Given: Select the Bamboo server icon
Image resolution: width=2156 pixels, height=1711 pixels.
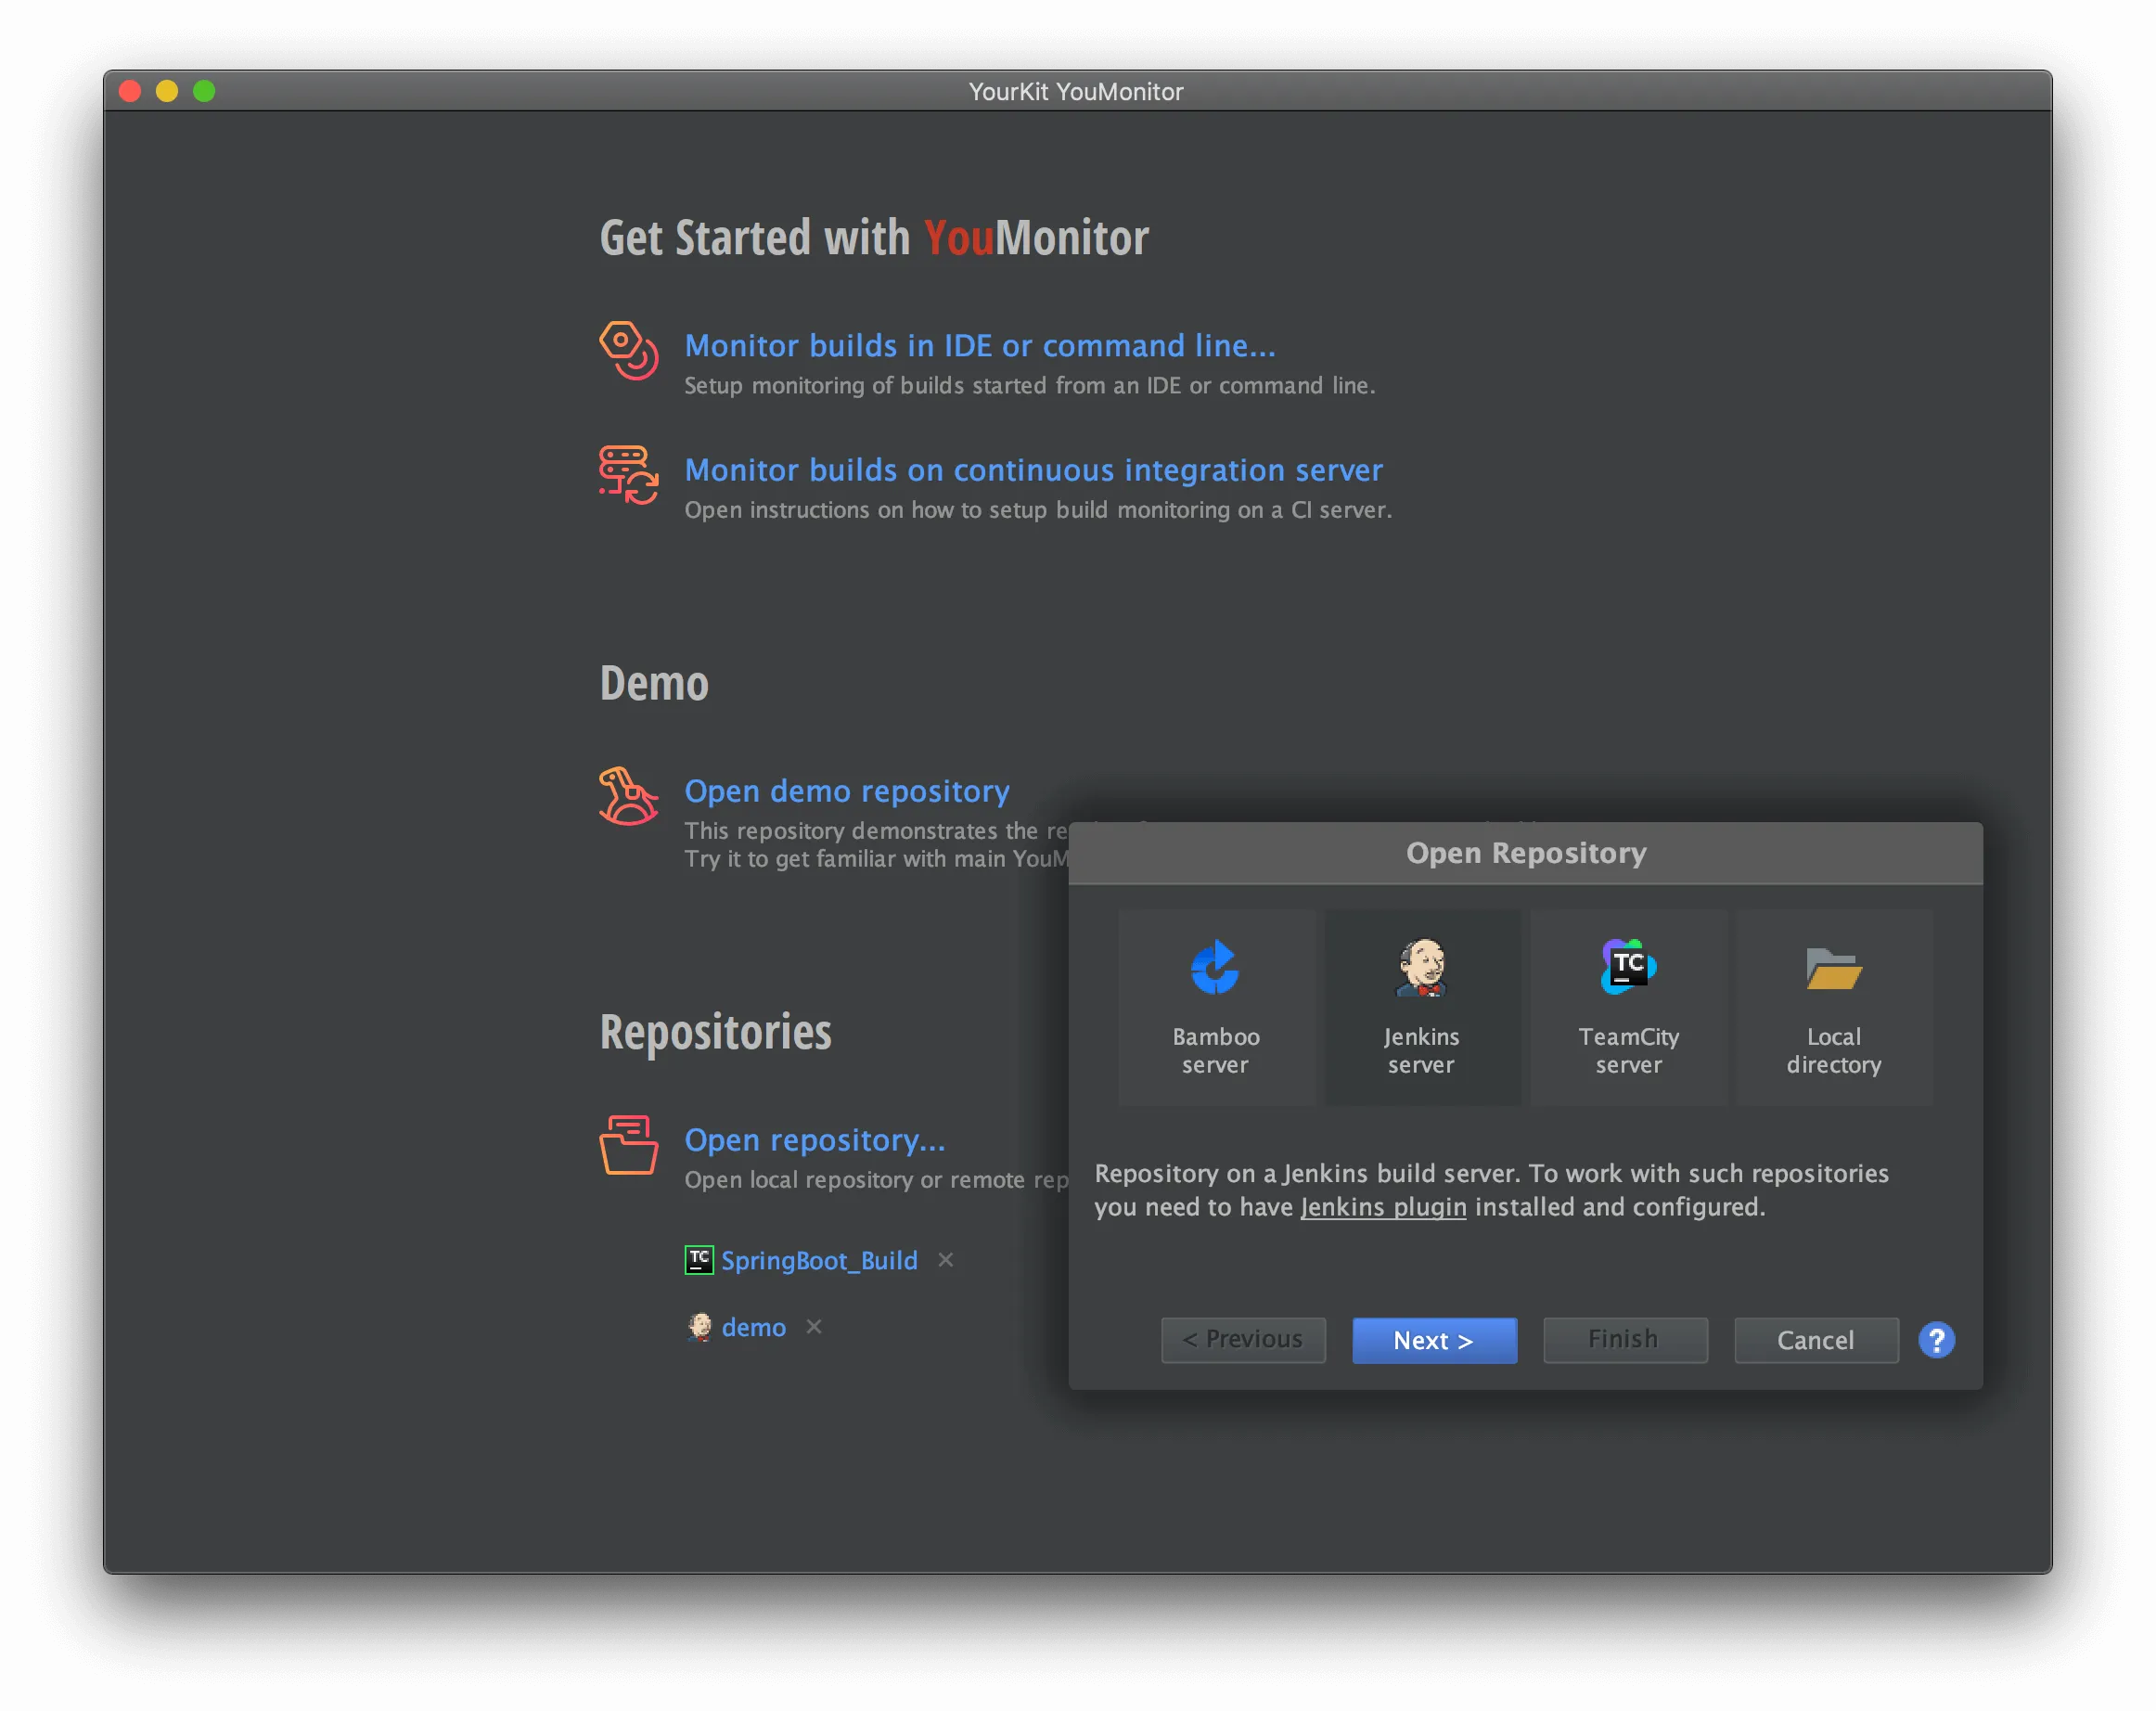Looking at the screenshot, I should (1215, 967).
